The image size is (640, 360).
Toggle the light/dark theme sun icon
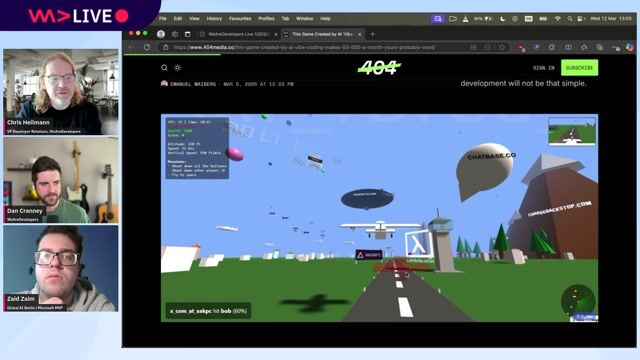pyautogui.click(x=178, y=68)
